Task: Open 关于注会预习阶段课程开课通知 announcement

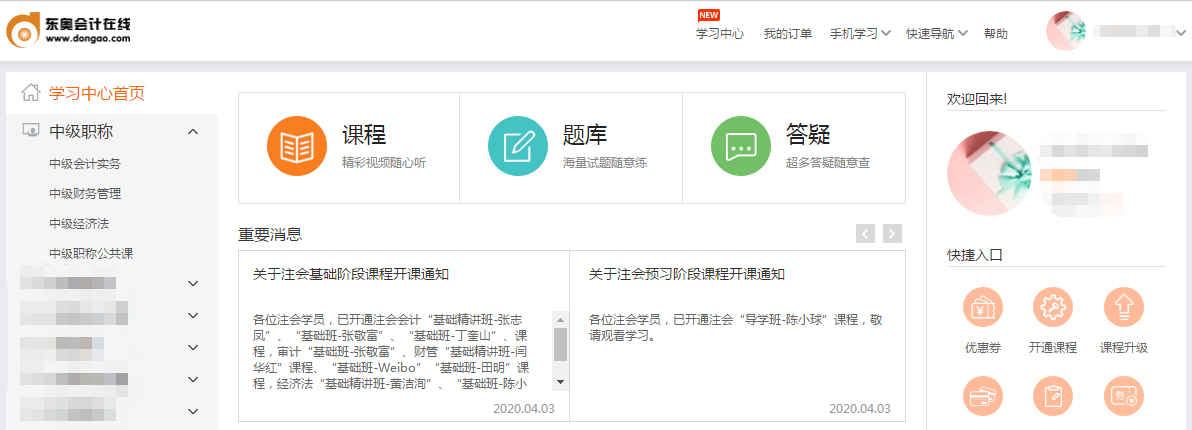Action: [x=687, y=274]
